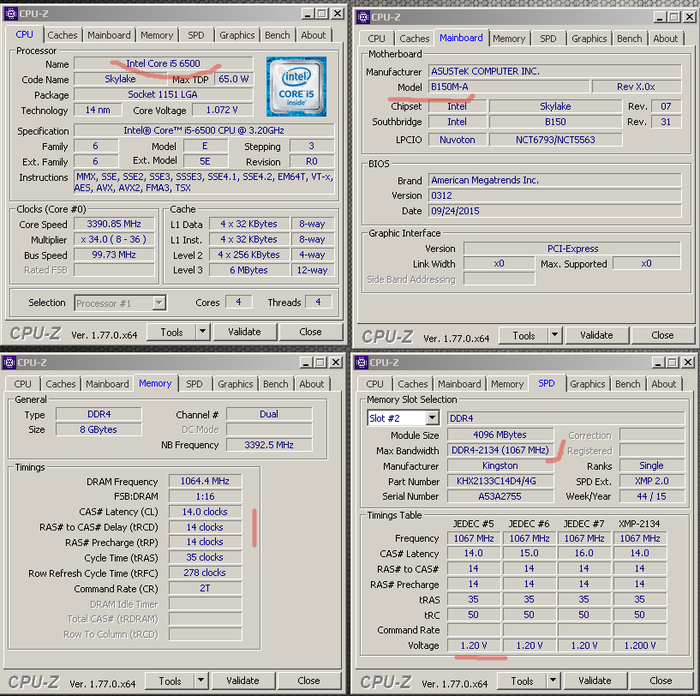Screen dimensions: 700x696
Task: Click the Max Bandwidth value DDR4-2134 (1067 MHz)
Action: click(500, 450)
